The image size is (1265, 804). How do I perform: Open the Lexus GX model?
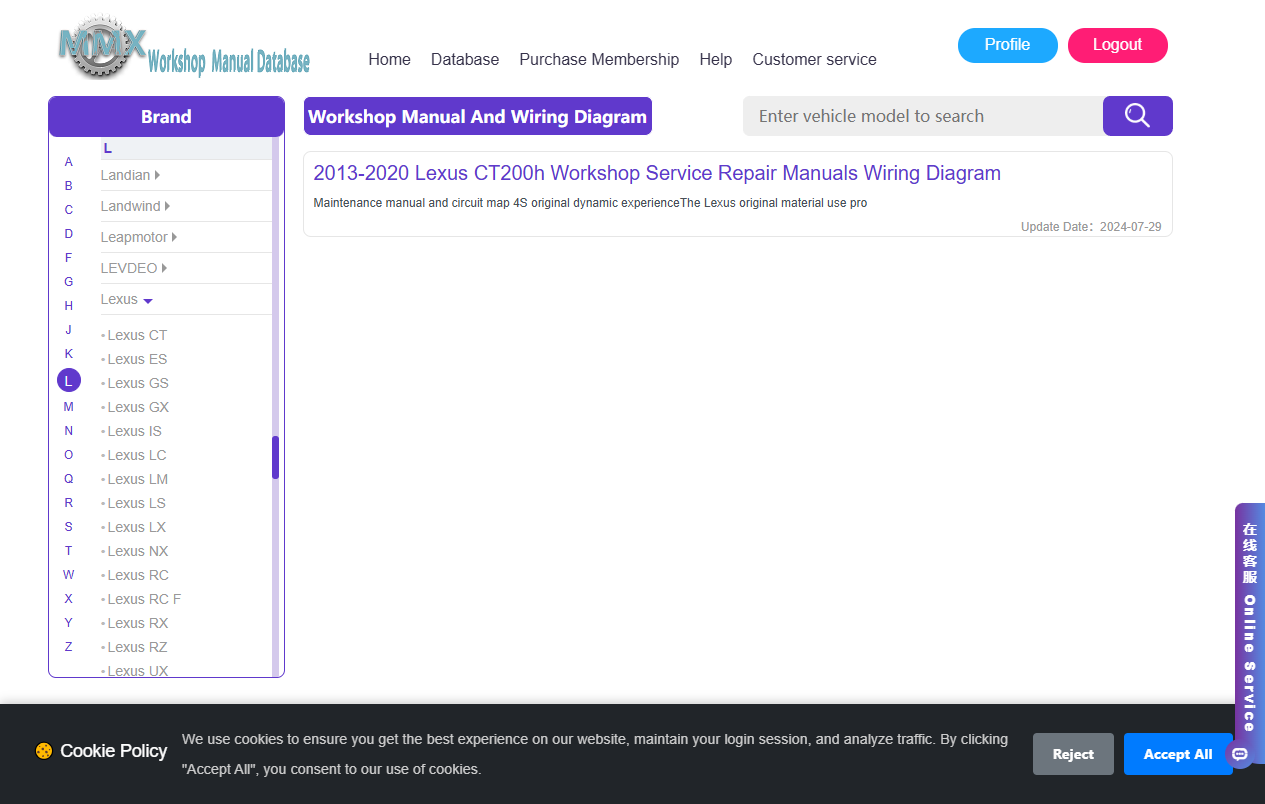coord(138,407)
